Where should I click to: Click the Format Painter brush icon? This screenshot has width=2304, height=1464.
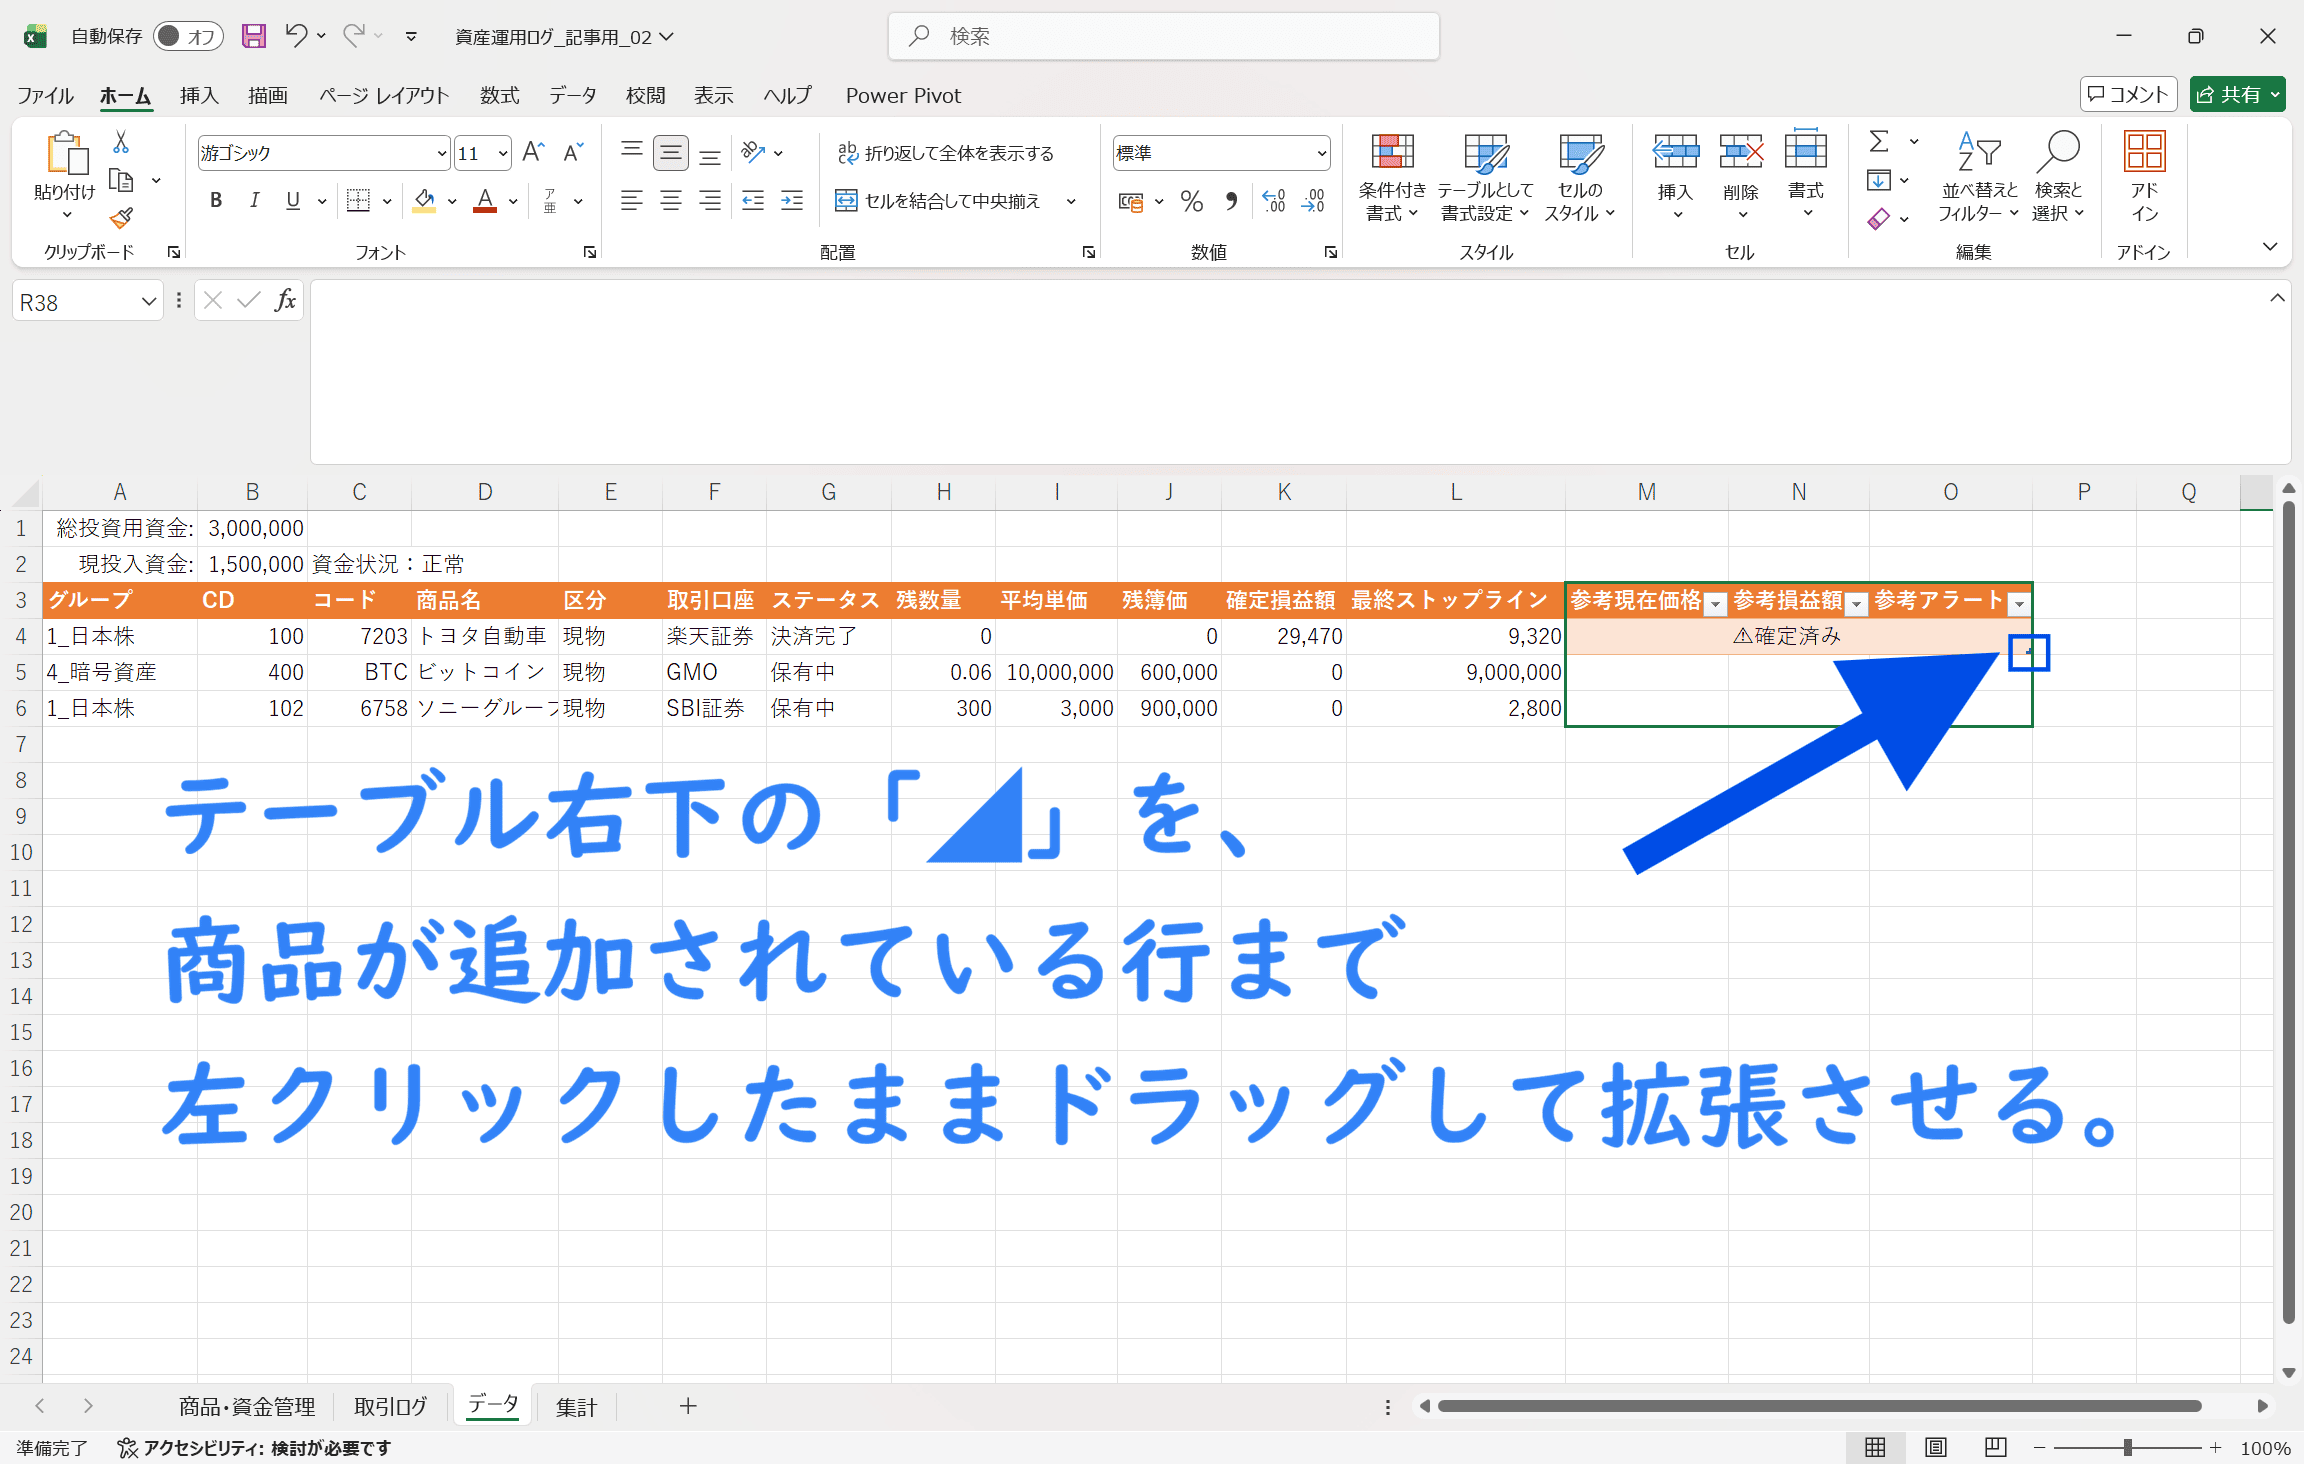pos(121,218)
